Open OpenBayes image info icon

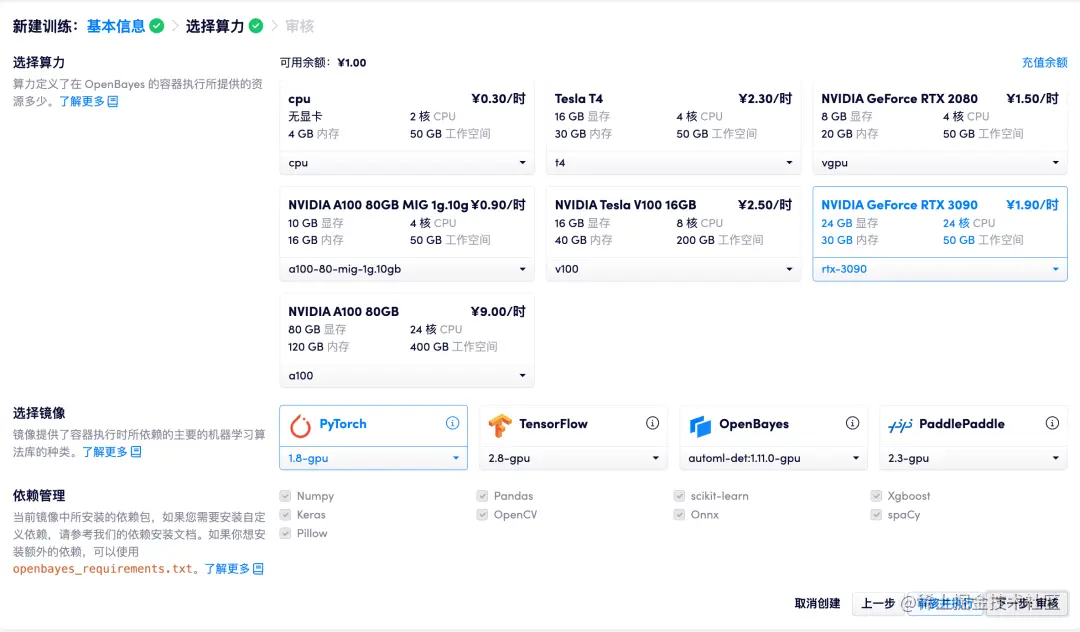(x=852, y=423)
